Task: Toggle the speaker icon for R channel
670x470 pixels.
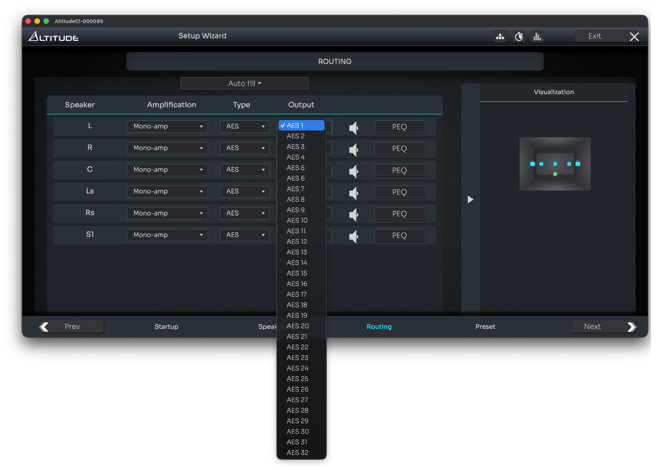Action: tap(353, 149)
